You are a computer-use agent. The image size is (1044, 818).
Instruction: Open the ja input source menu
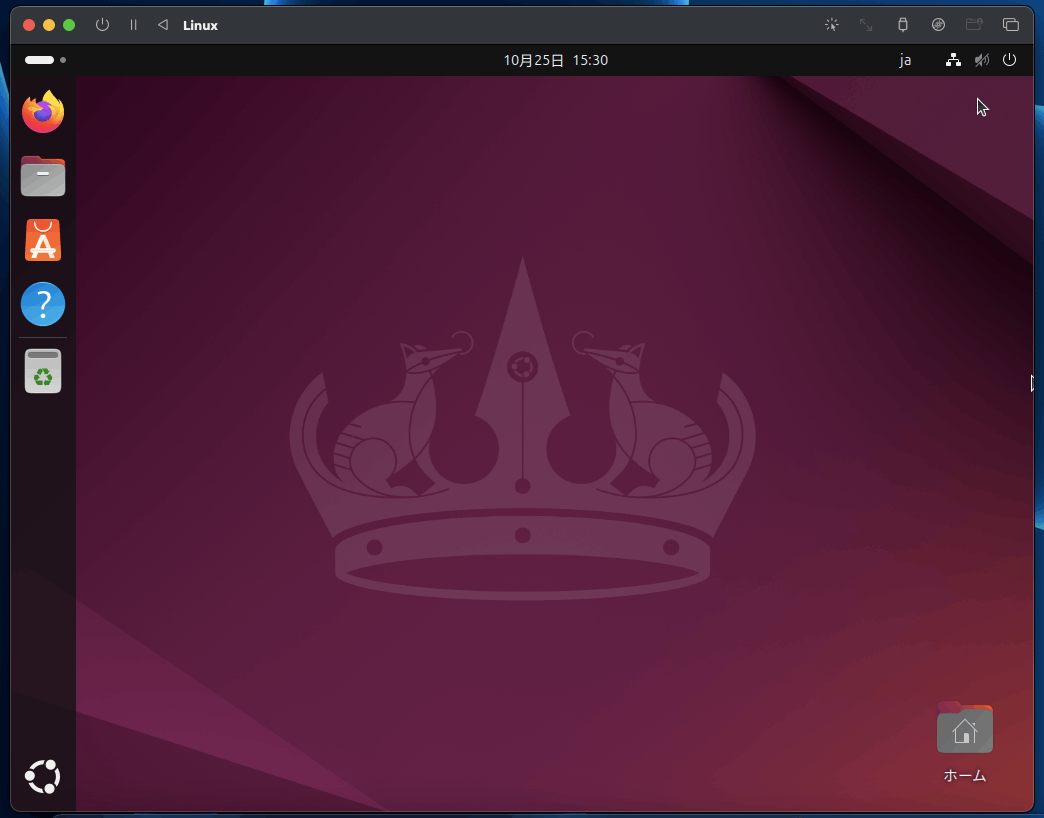tap(905, 61)
